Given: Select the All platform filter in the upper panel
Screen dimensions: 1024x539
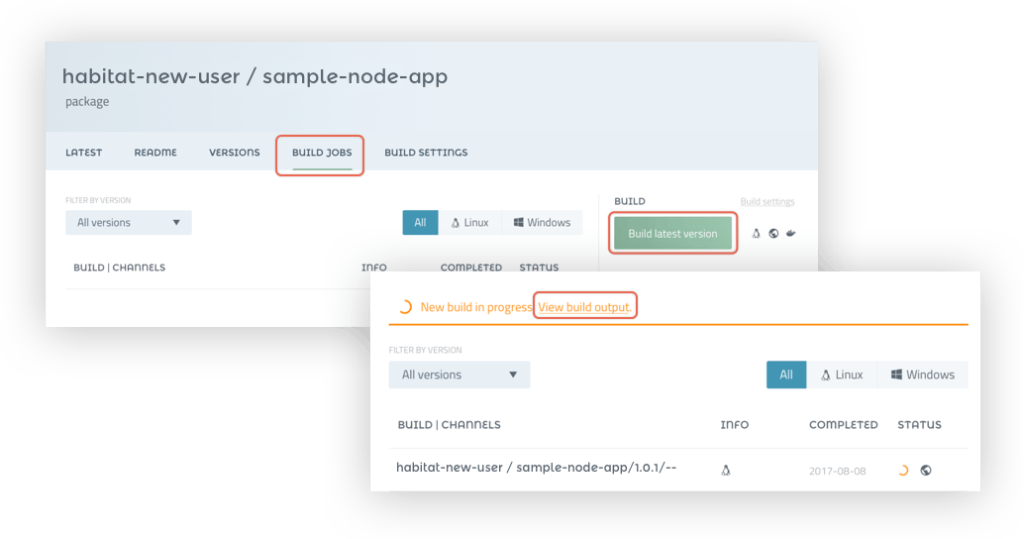Looking at the screenshot, I should pos(420,223).
